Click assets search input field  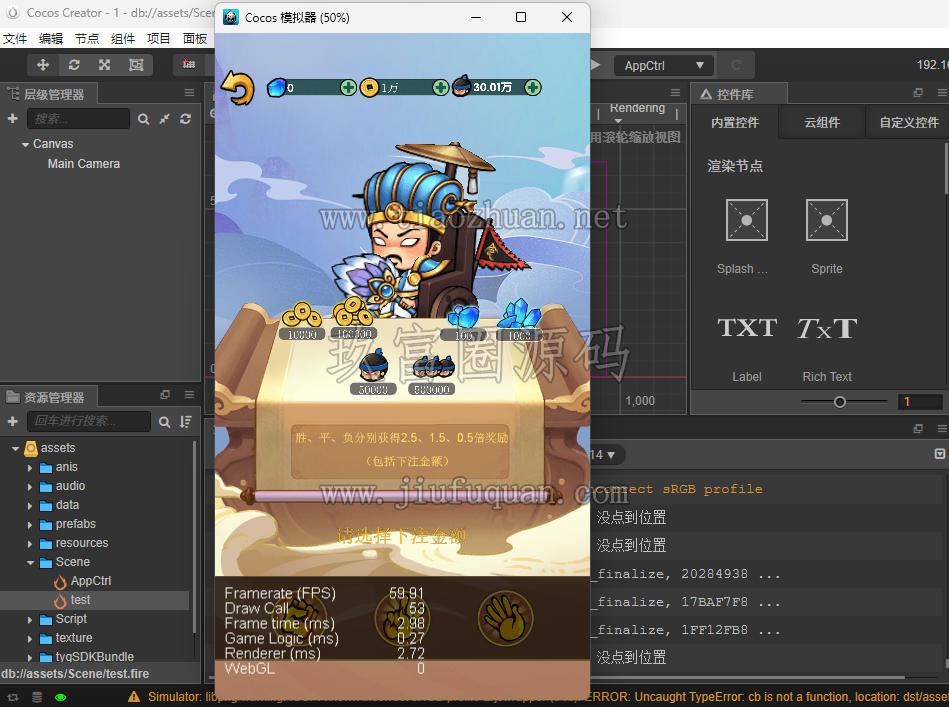pyautogui.click(x=89, y=421)
